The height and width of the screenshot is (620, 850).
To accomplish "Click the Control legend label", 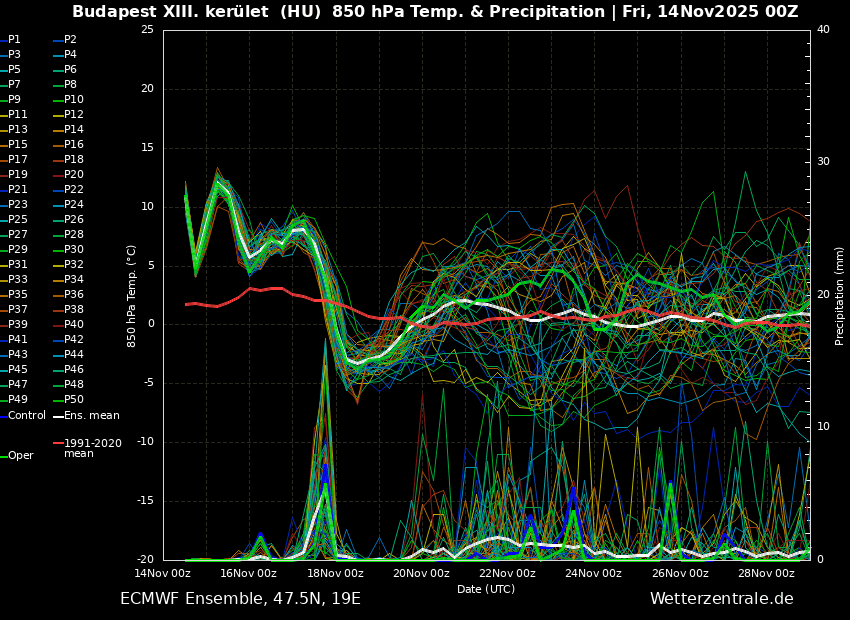I will click(x=27, y=415).
